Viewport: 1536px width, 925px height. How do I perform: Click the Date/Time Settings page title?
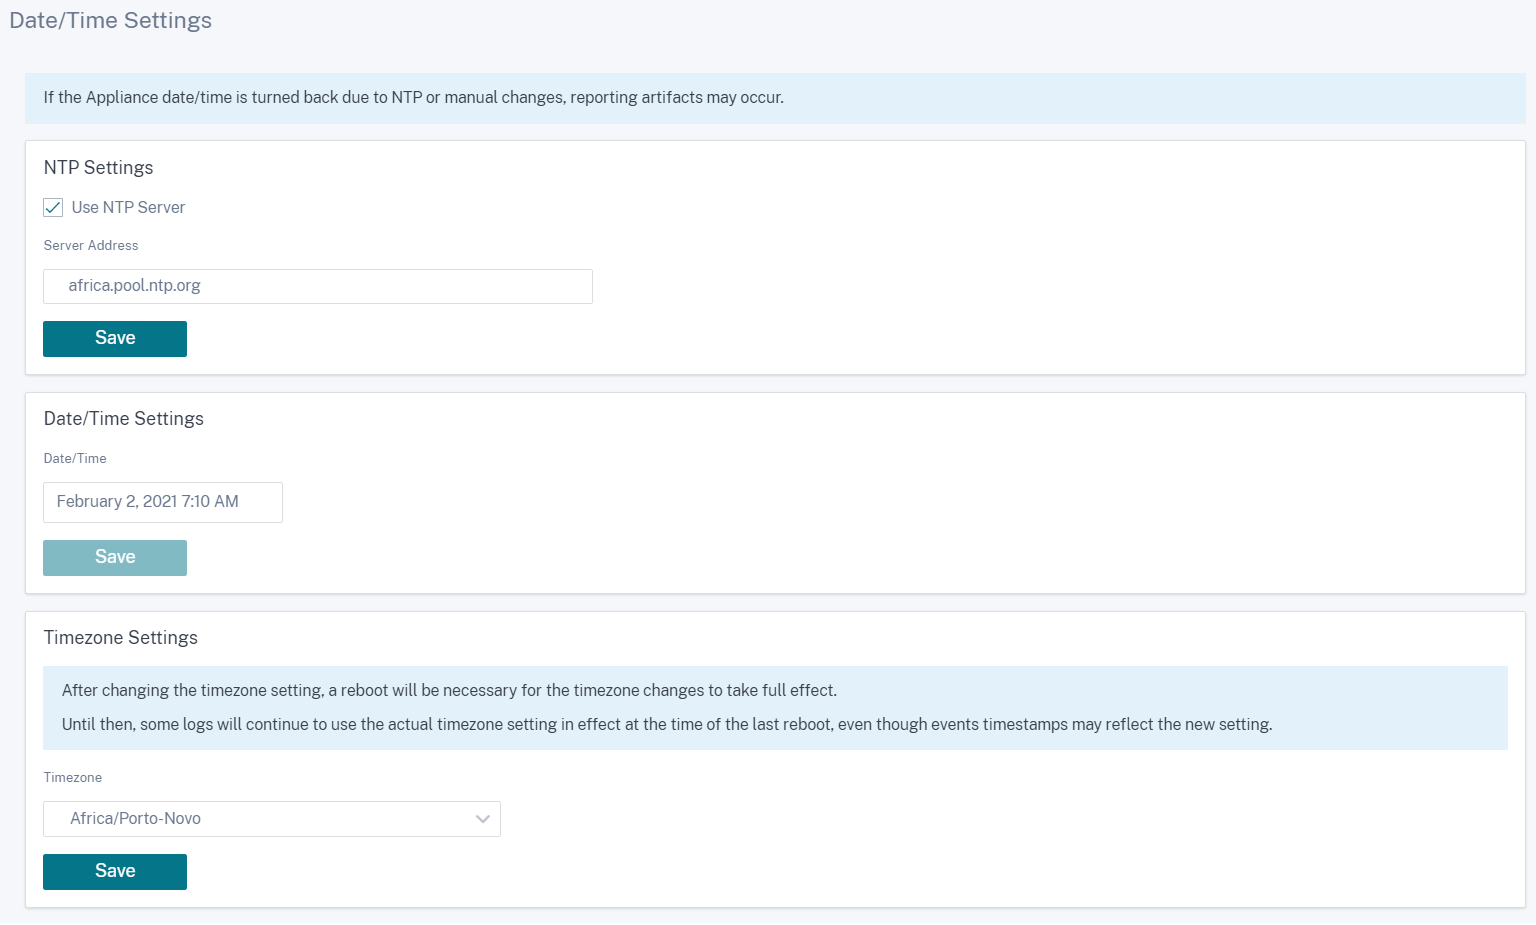pyautogui.click(x=110, y=20)
